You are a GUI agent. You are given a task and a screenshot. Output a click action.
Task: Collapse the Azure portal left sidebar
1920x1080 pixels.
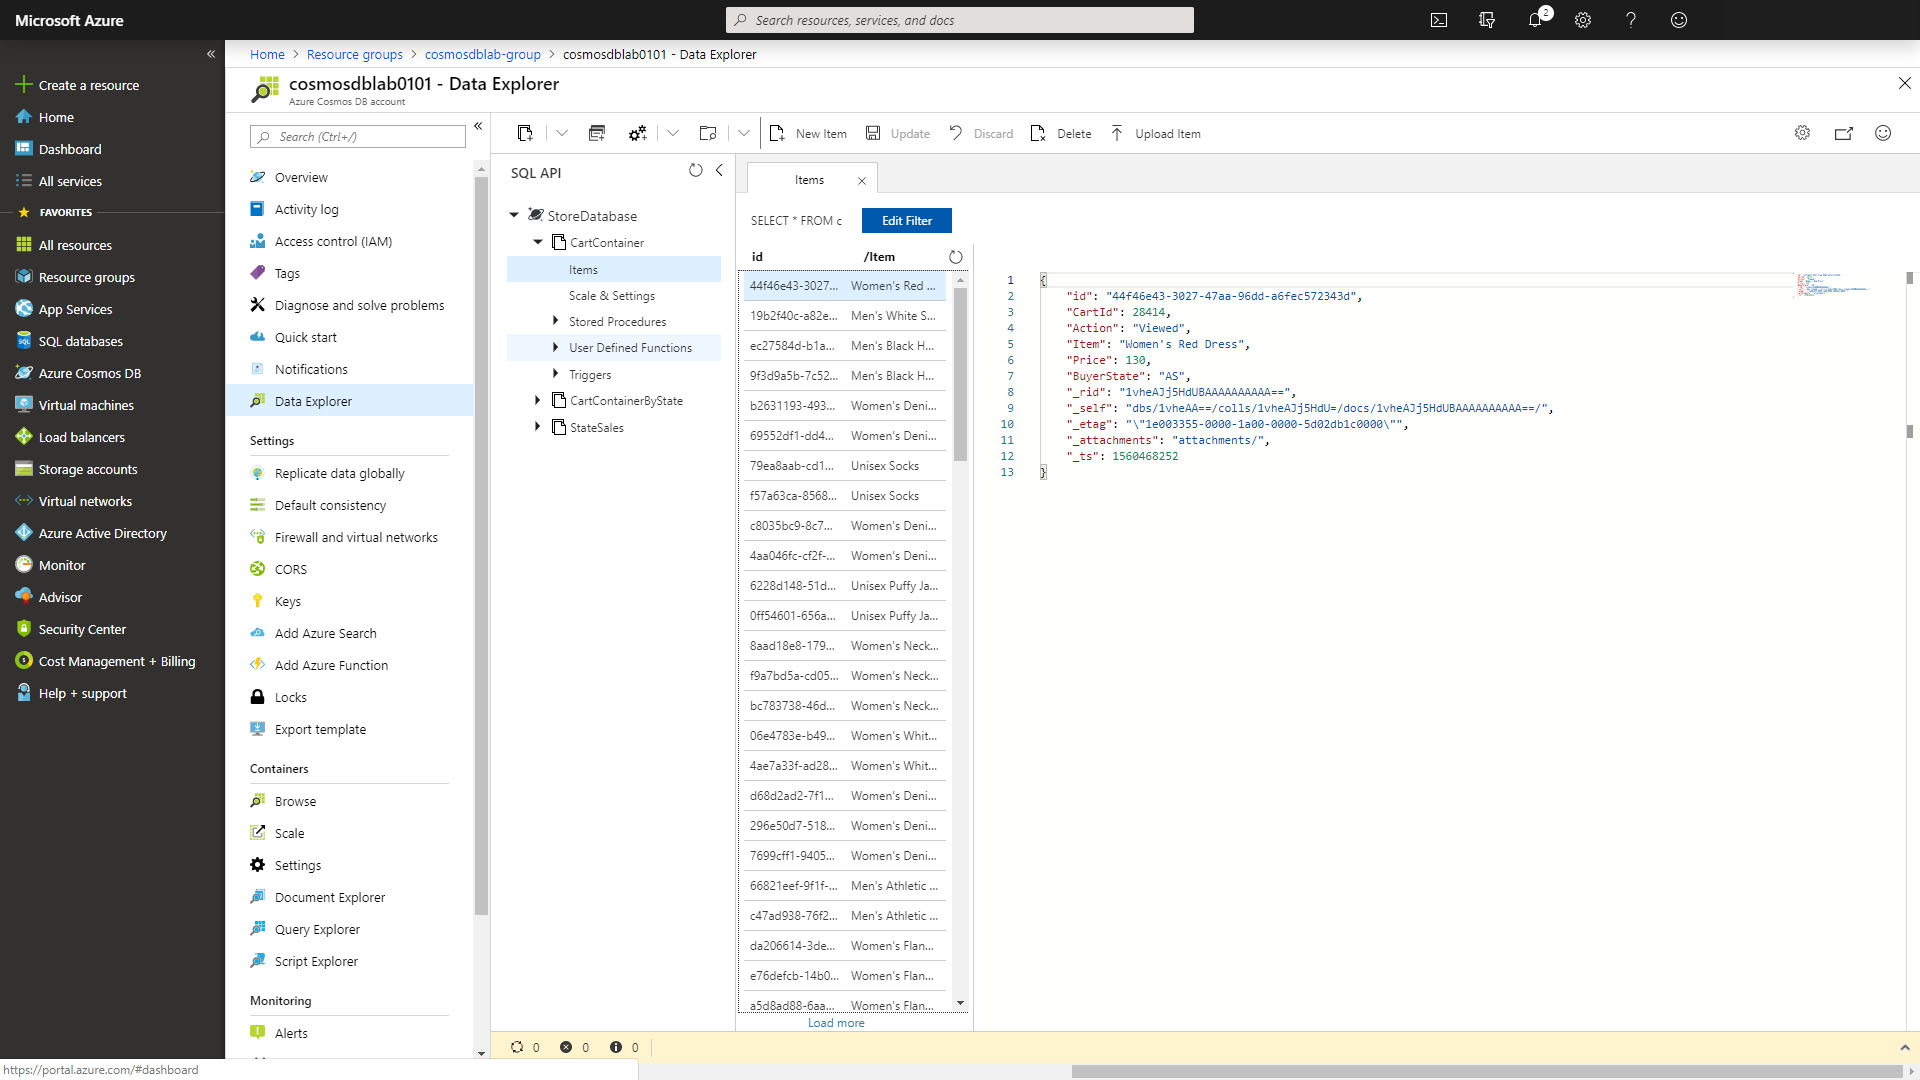(x=211, y=54)
